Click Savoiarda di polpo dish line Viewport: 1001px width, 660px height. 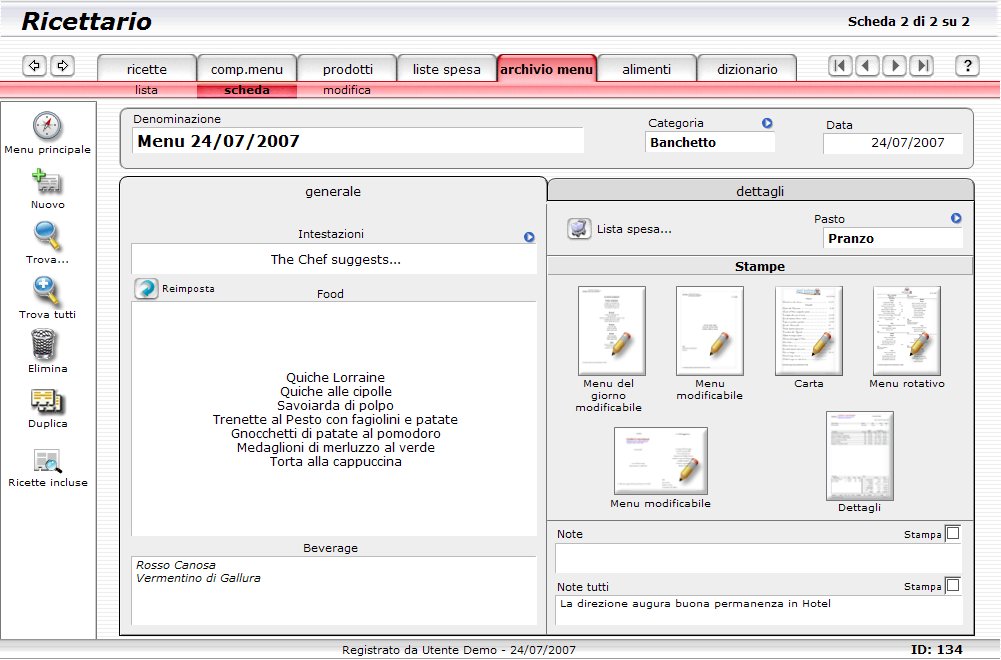(x=335, y=405)
